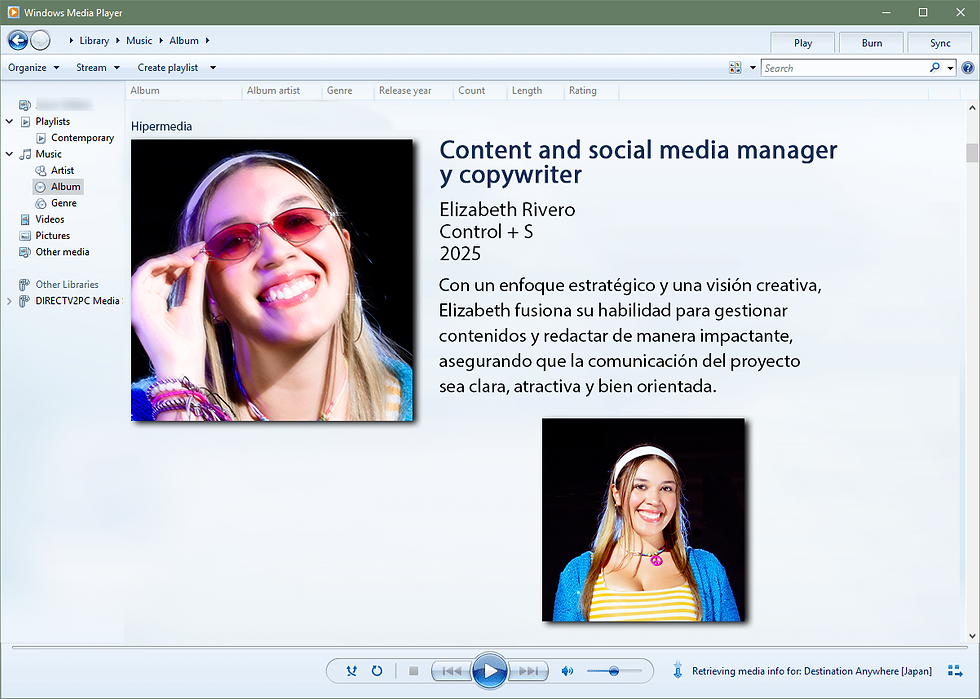The width and height of the screenshot is (980, 699).
Task: Skip to previous track
Action: pos(451,671)
